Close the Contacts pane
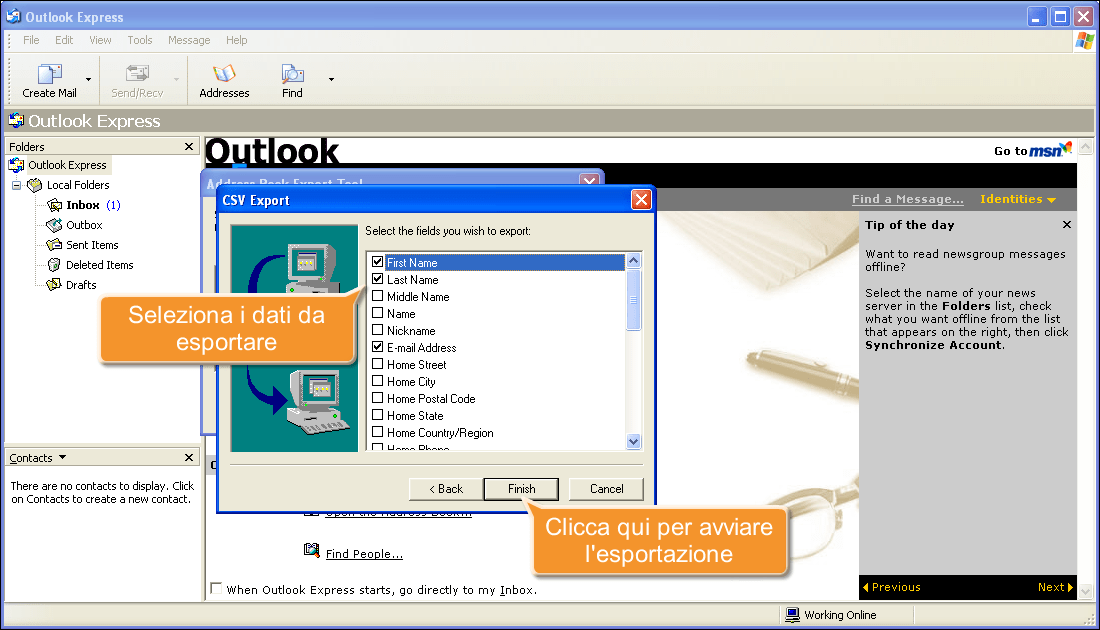The width and height of the screenshot is (1100, 630). [x=189, y=457]
